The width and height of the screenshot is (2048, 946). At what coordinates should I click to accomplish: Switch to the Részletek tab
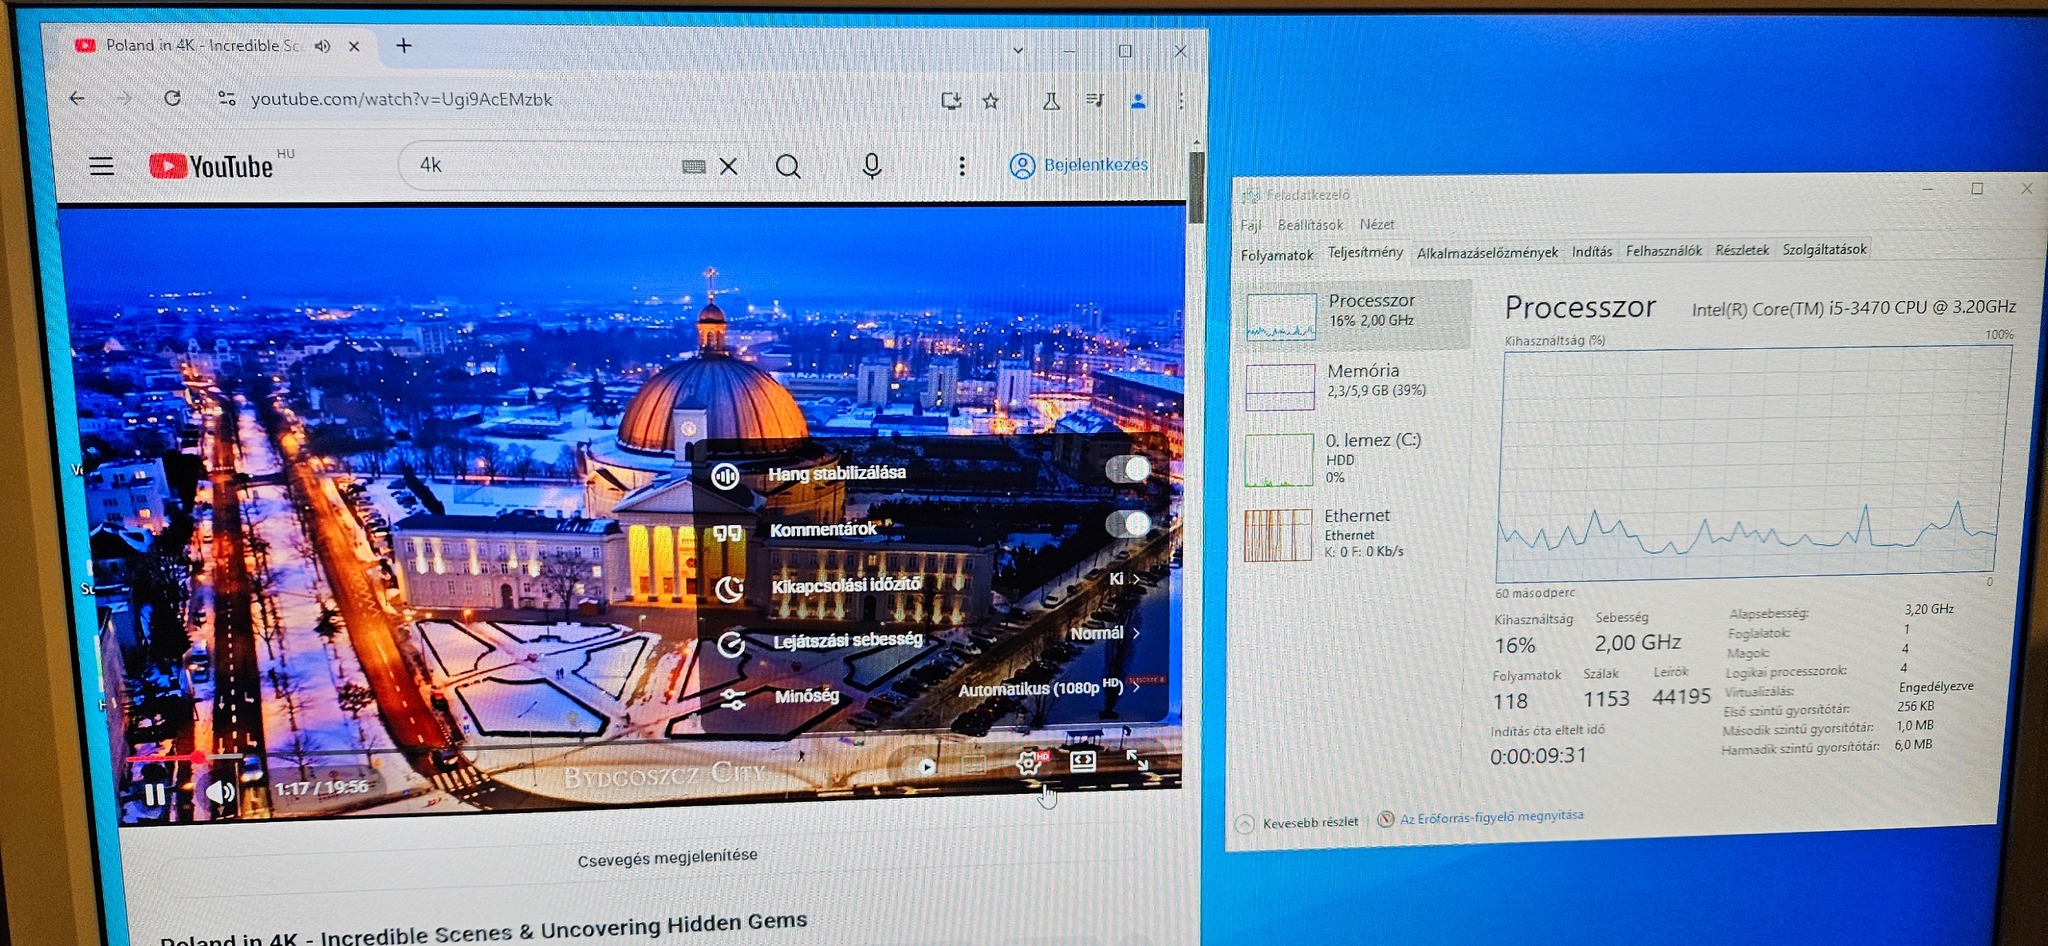point(1742,250)
